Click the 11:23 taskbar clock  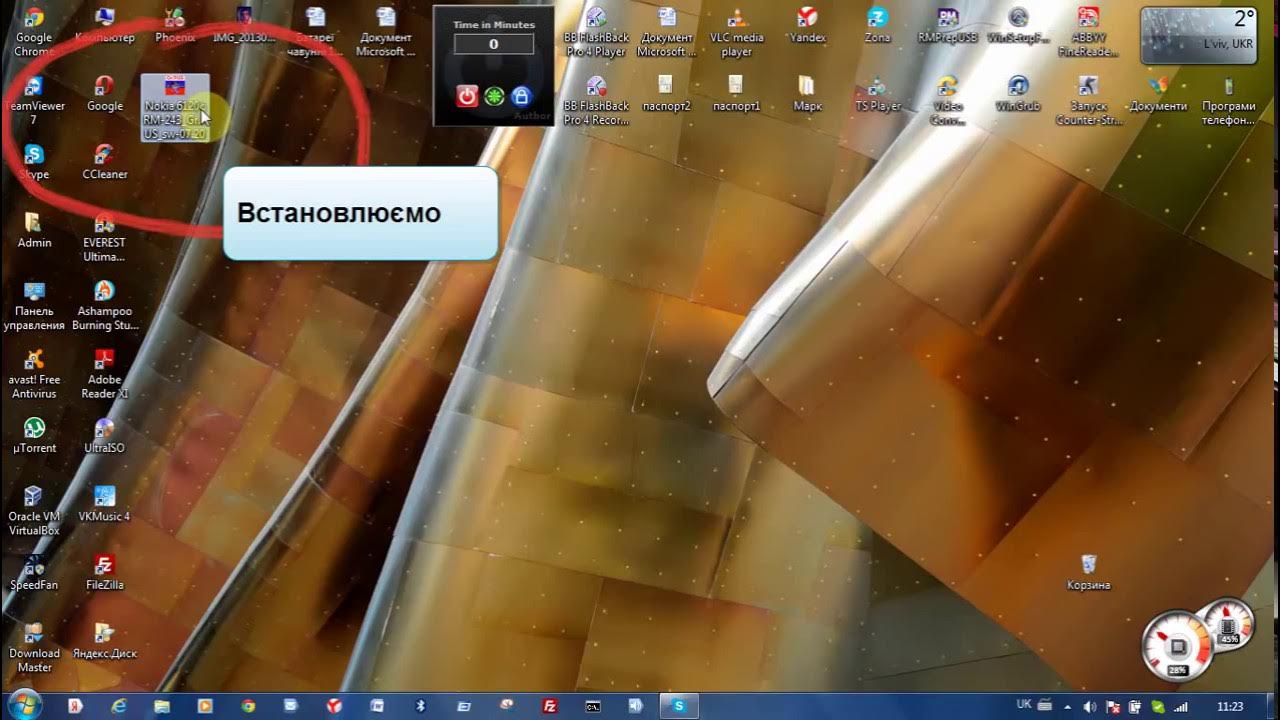coord(1230,706)
